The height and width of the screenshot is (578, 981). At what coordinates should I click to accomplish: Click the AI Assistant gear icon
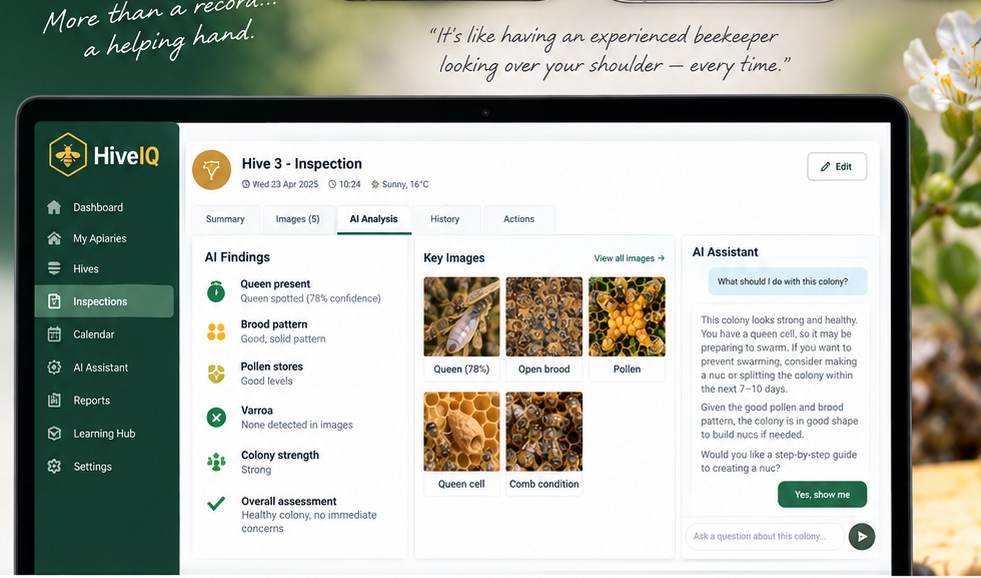(54, 367)
